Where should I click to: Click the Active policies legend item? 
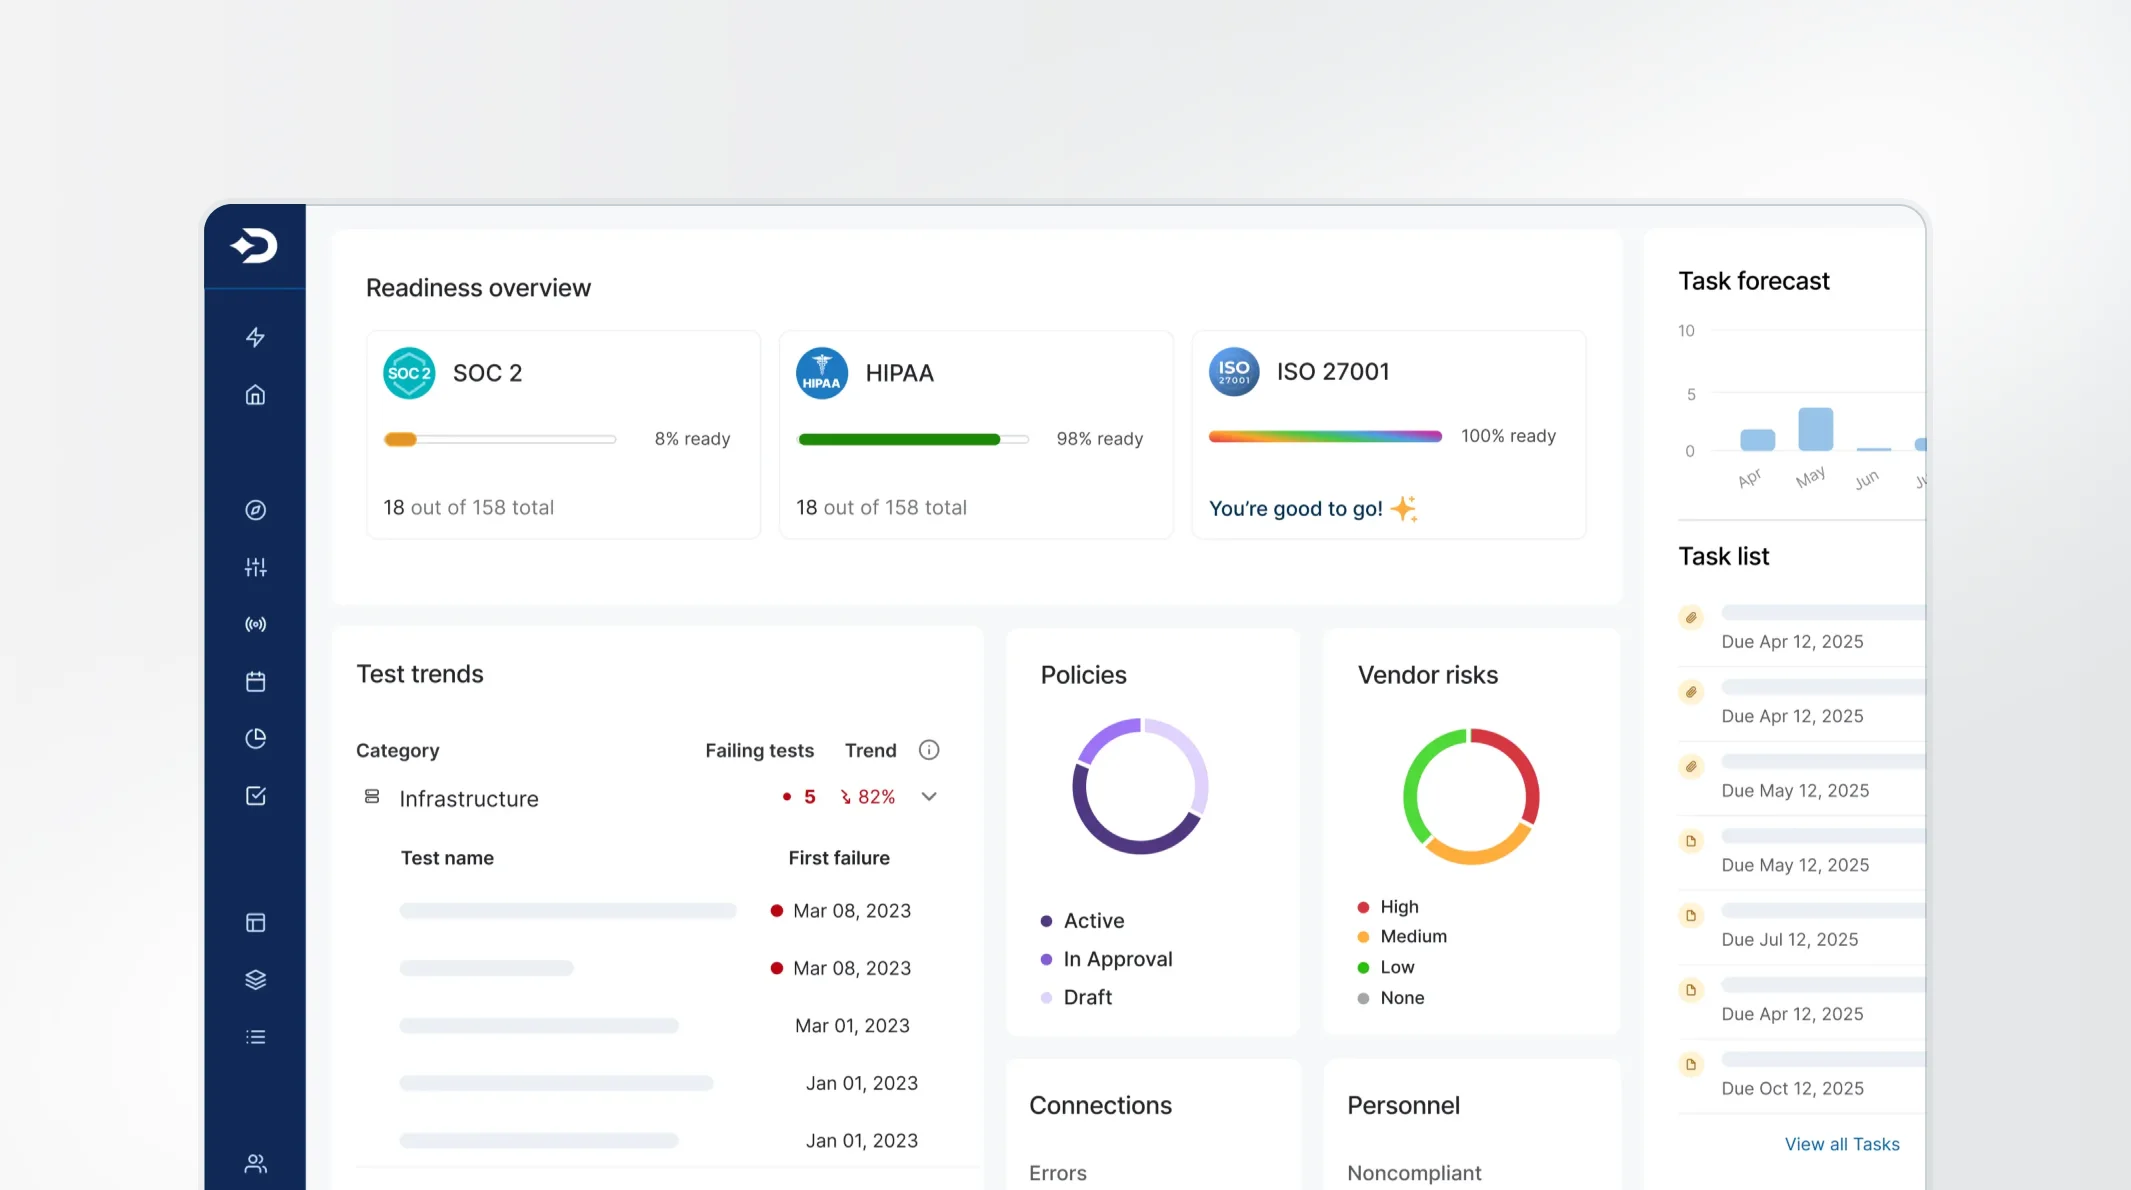tap(1093, 921)
